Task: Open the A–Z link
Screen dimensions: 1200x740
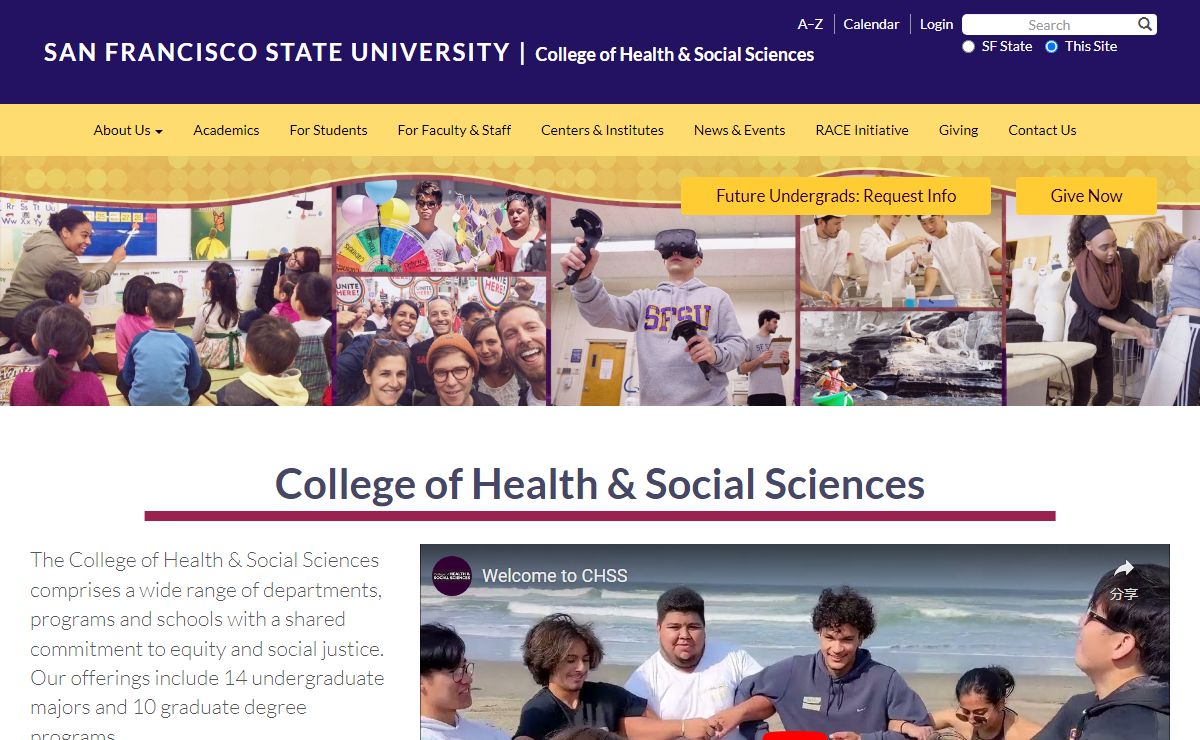Action: click(810, 24)
